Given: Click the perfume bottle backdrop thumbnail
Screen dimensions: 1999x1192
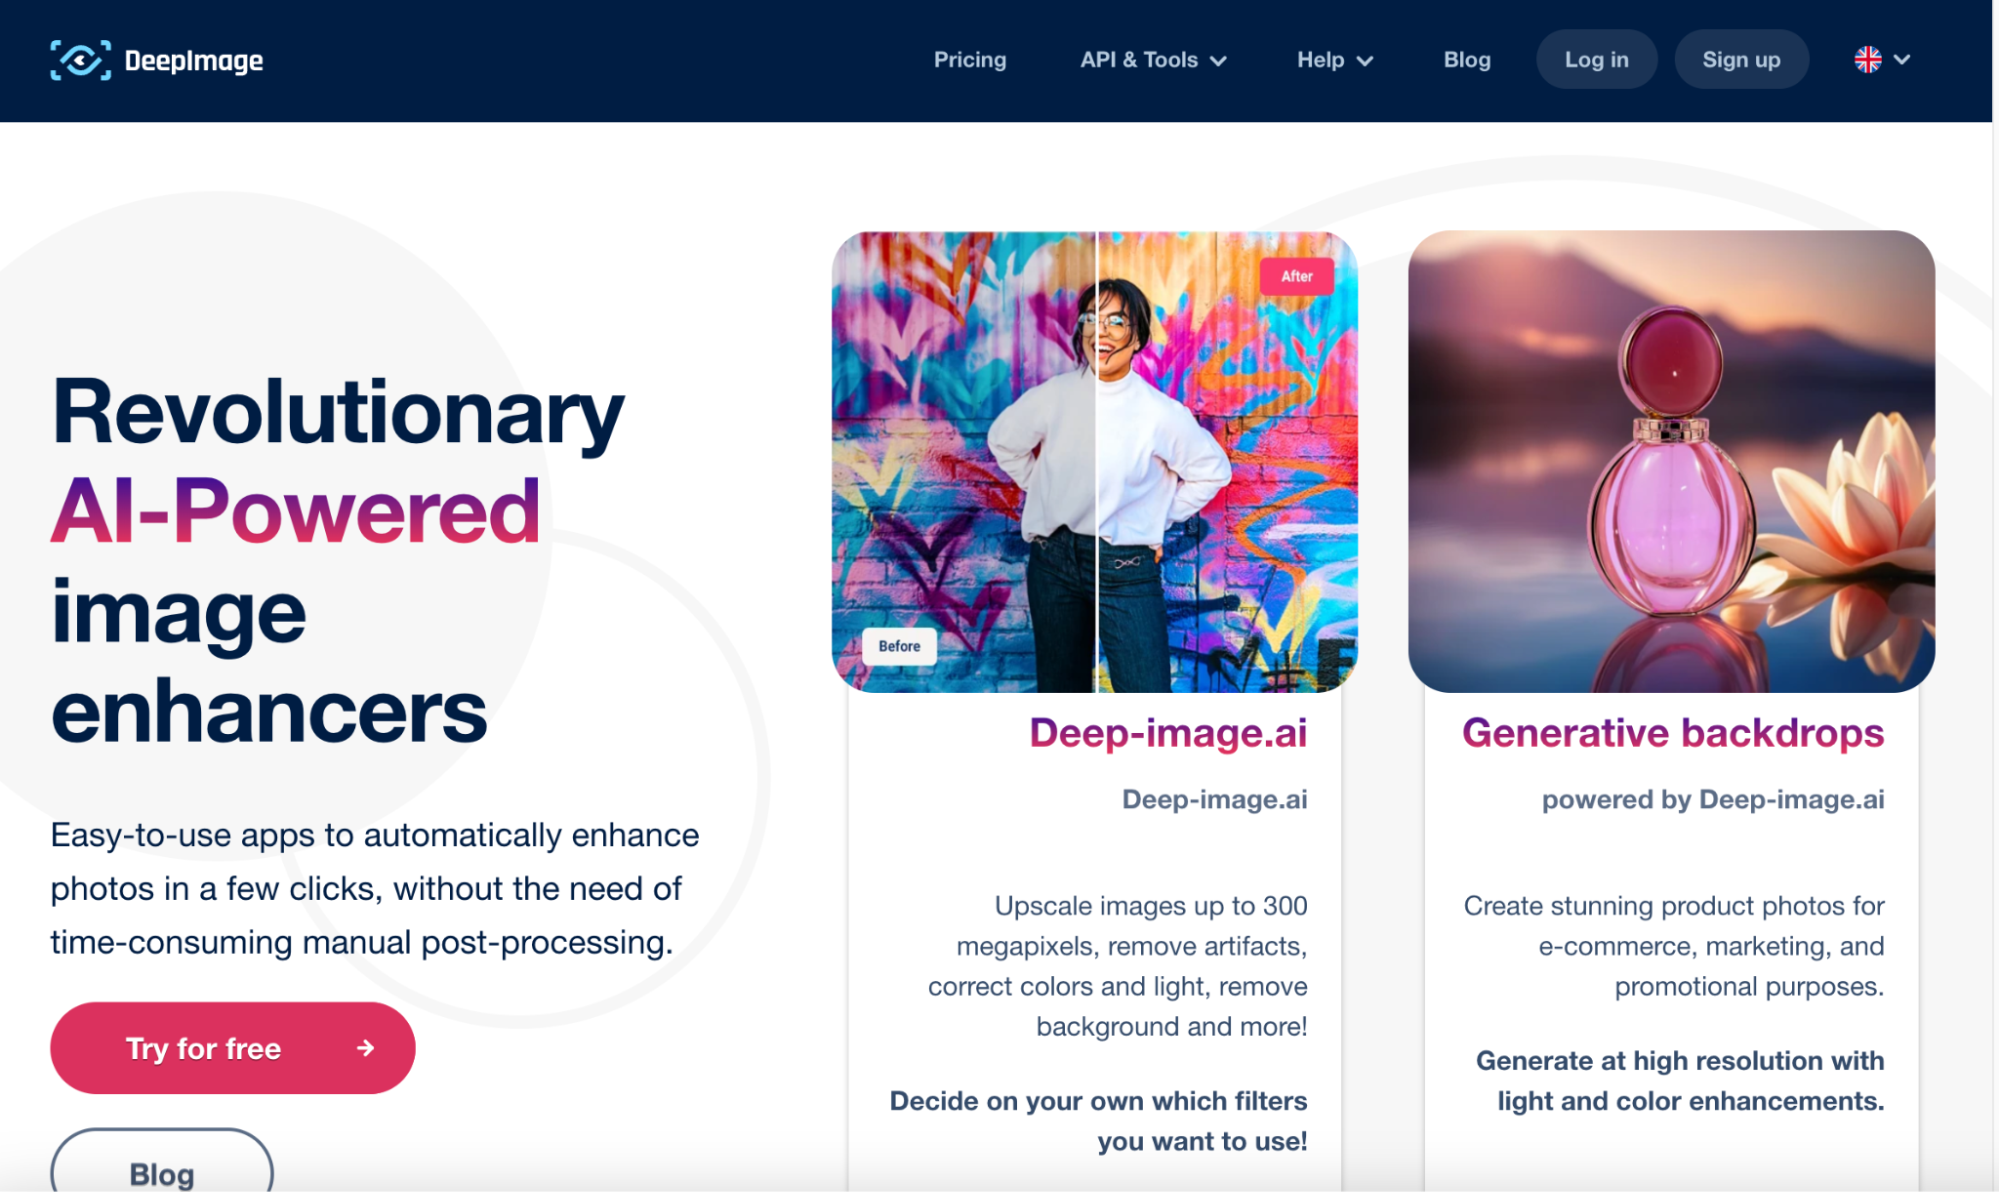Looking at the screenshot, I should pyautogui.click(x=1670, y=462).
